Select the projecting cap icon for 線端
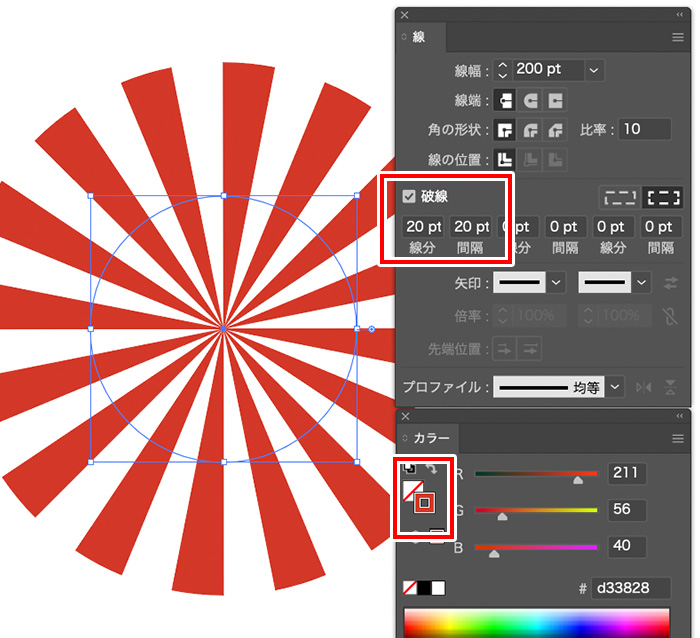The width and height of the screenshot is (700, 638). point(555,100)
